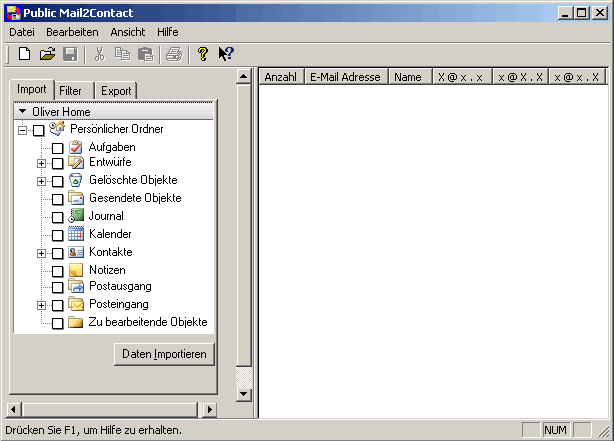Click the X@x.x column header
Viewport: 614px width, 441px height.
[462, 77]
